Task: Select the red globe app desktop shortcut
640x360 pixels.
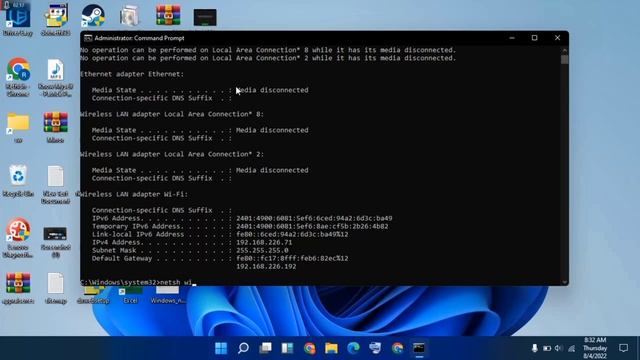Action: (x=18, y=238)
